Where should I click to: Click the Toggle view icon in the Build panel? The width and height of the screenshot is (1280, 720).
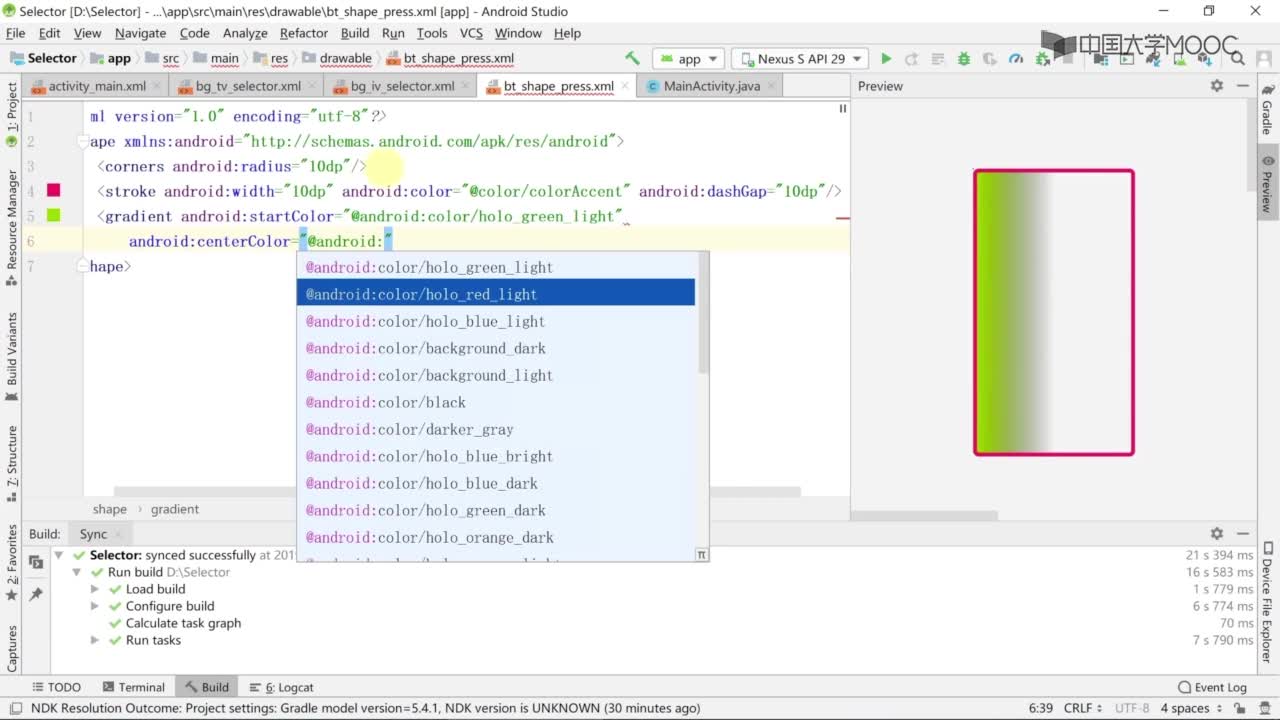(x=36, y=562)
